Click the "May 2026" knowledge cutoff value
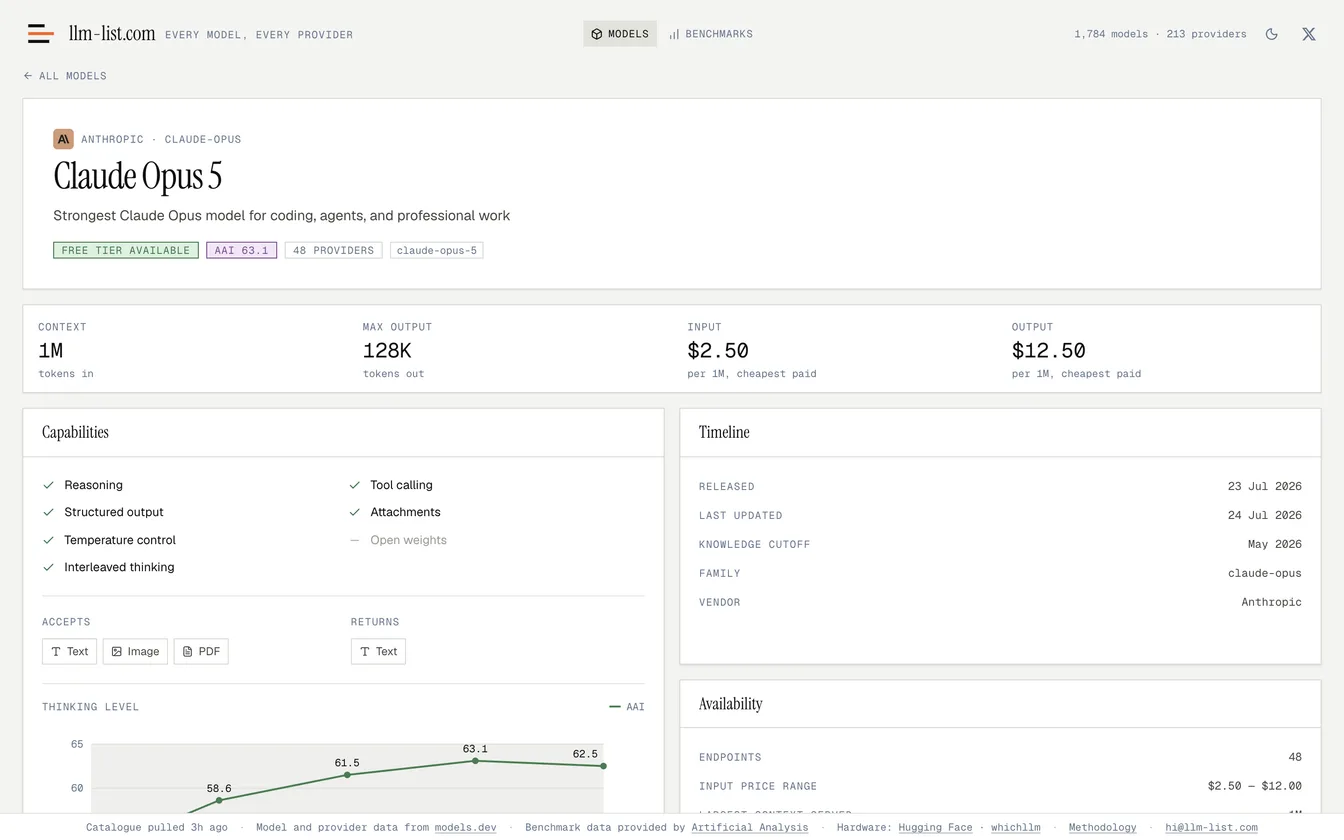This screenshot has width=1344, height=840. click(x=1275, y=545)
